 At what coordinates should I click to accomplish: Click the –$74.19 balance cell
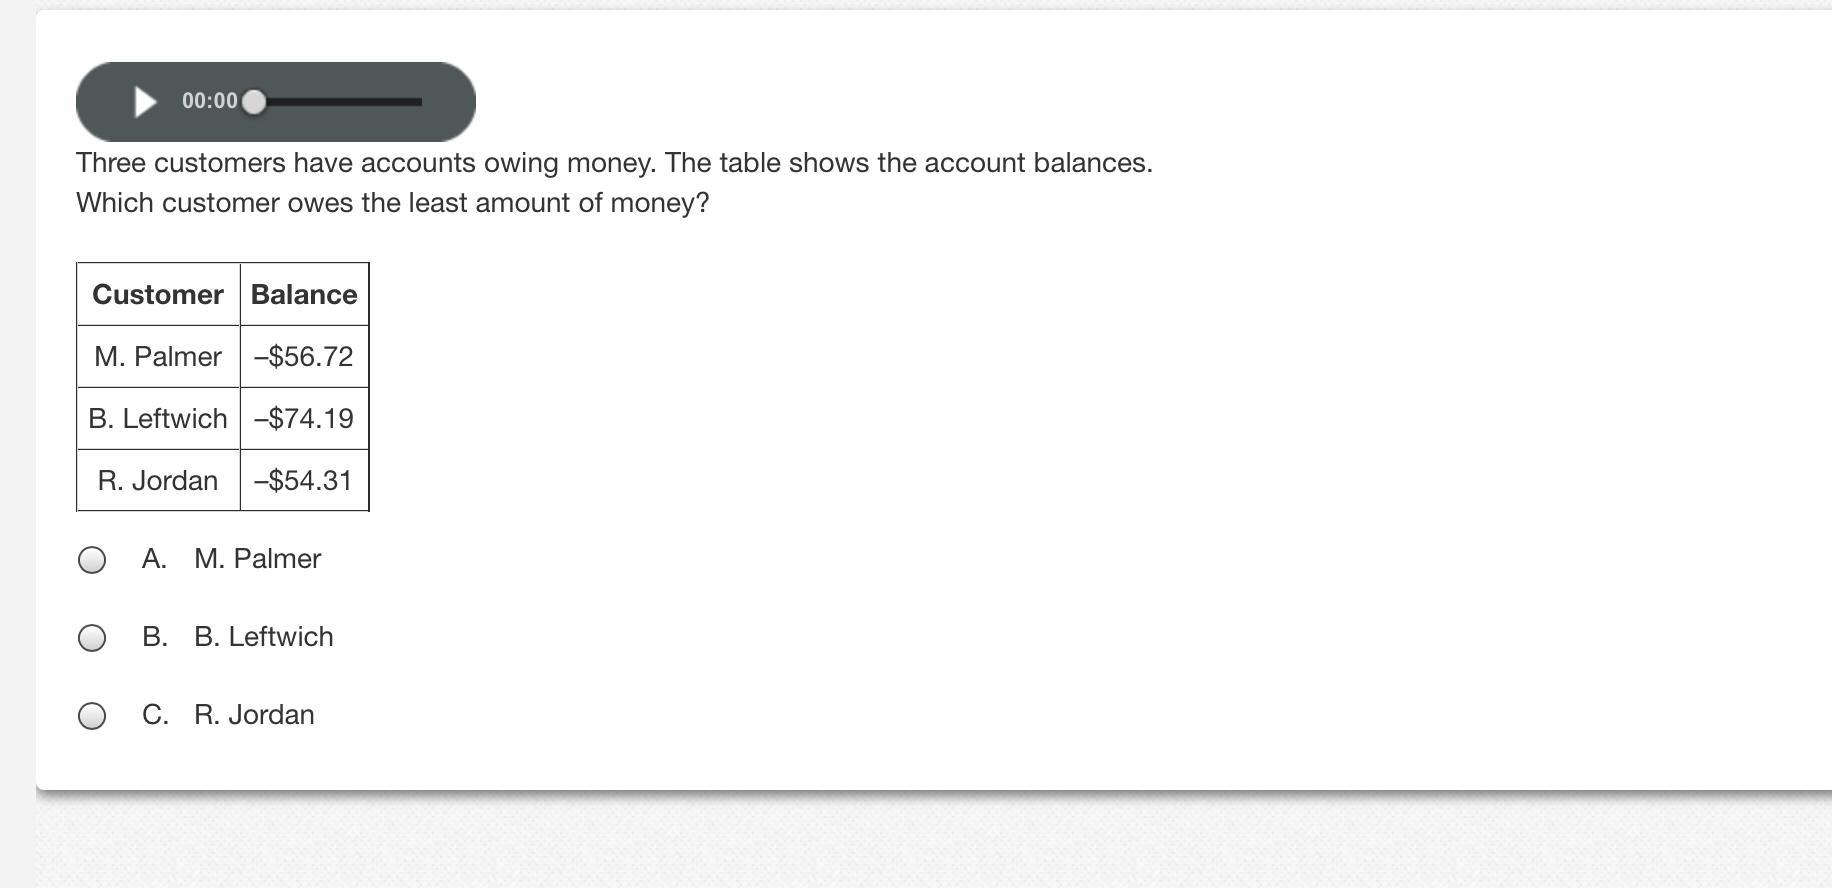click(x=304, y=419)
